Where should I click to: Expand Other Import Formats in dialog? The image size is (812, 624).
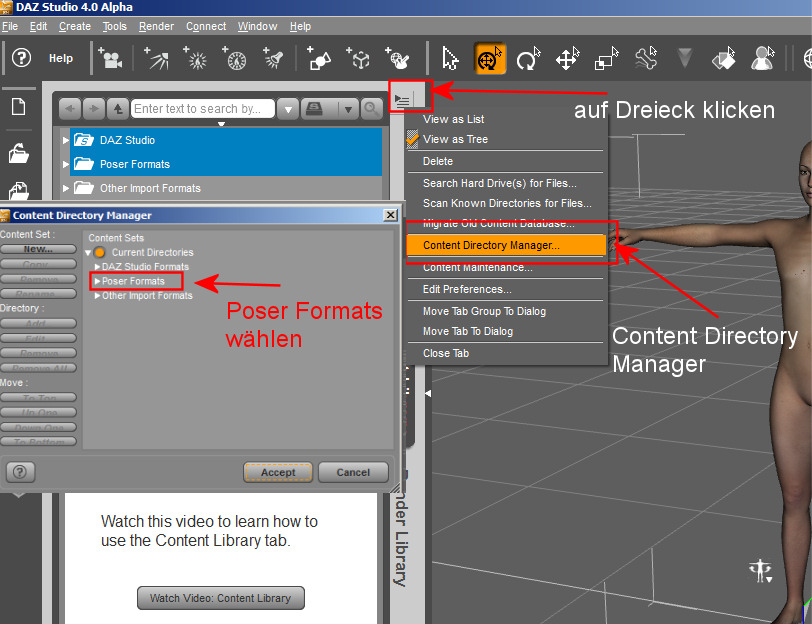(97, 296)
